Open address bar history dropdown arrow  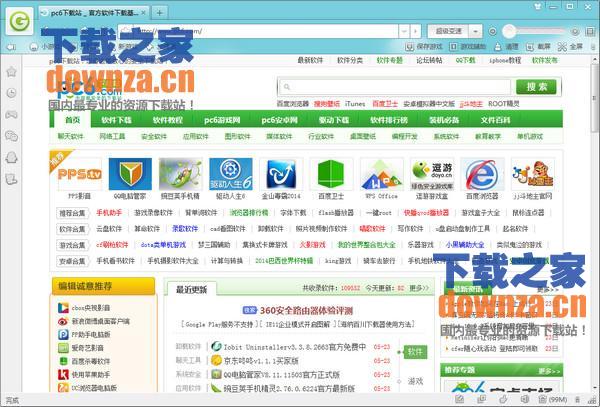point(404,31)
